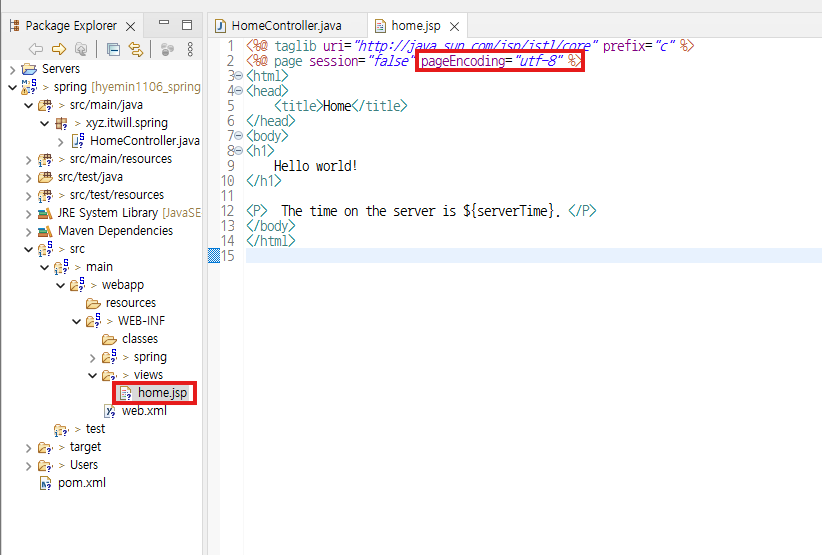This screenshot has height=555, width=822.
Task: Collapse the webapp folder
Action: (x=61, y=286)
